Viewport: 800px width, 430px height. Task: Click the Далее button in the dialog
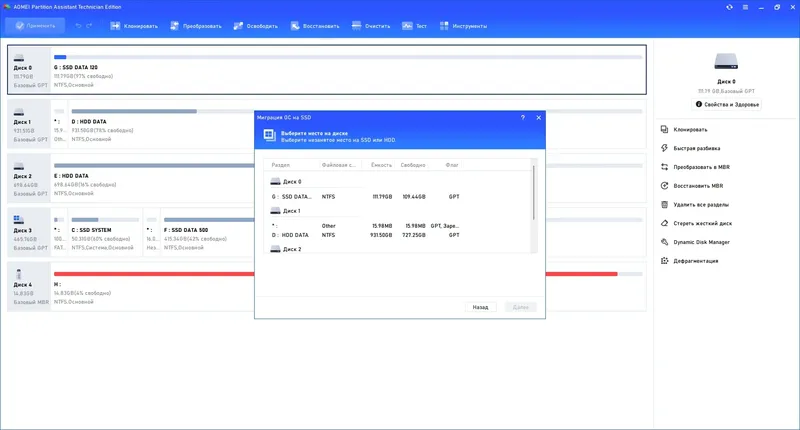520,307
